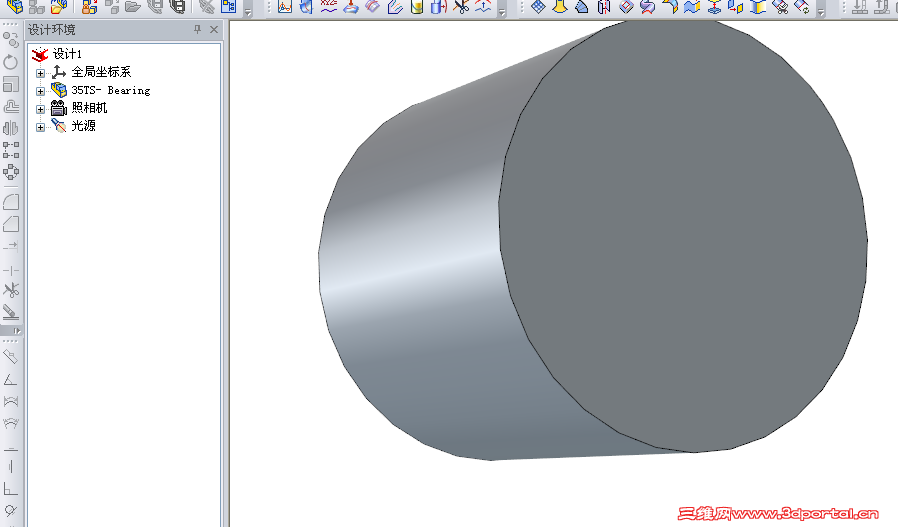Expand the left toolbar overflow arrow
Screen dimensions: 898x527
tap(17, 331)
